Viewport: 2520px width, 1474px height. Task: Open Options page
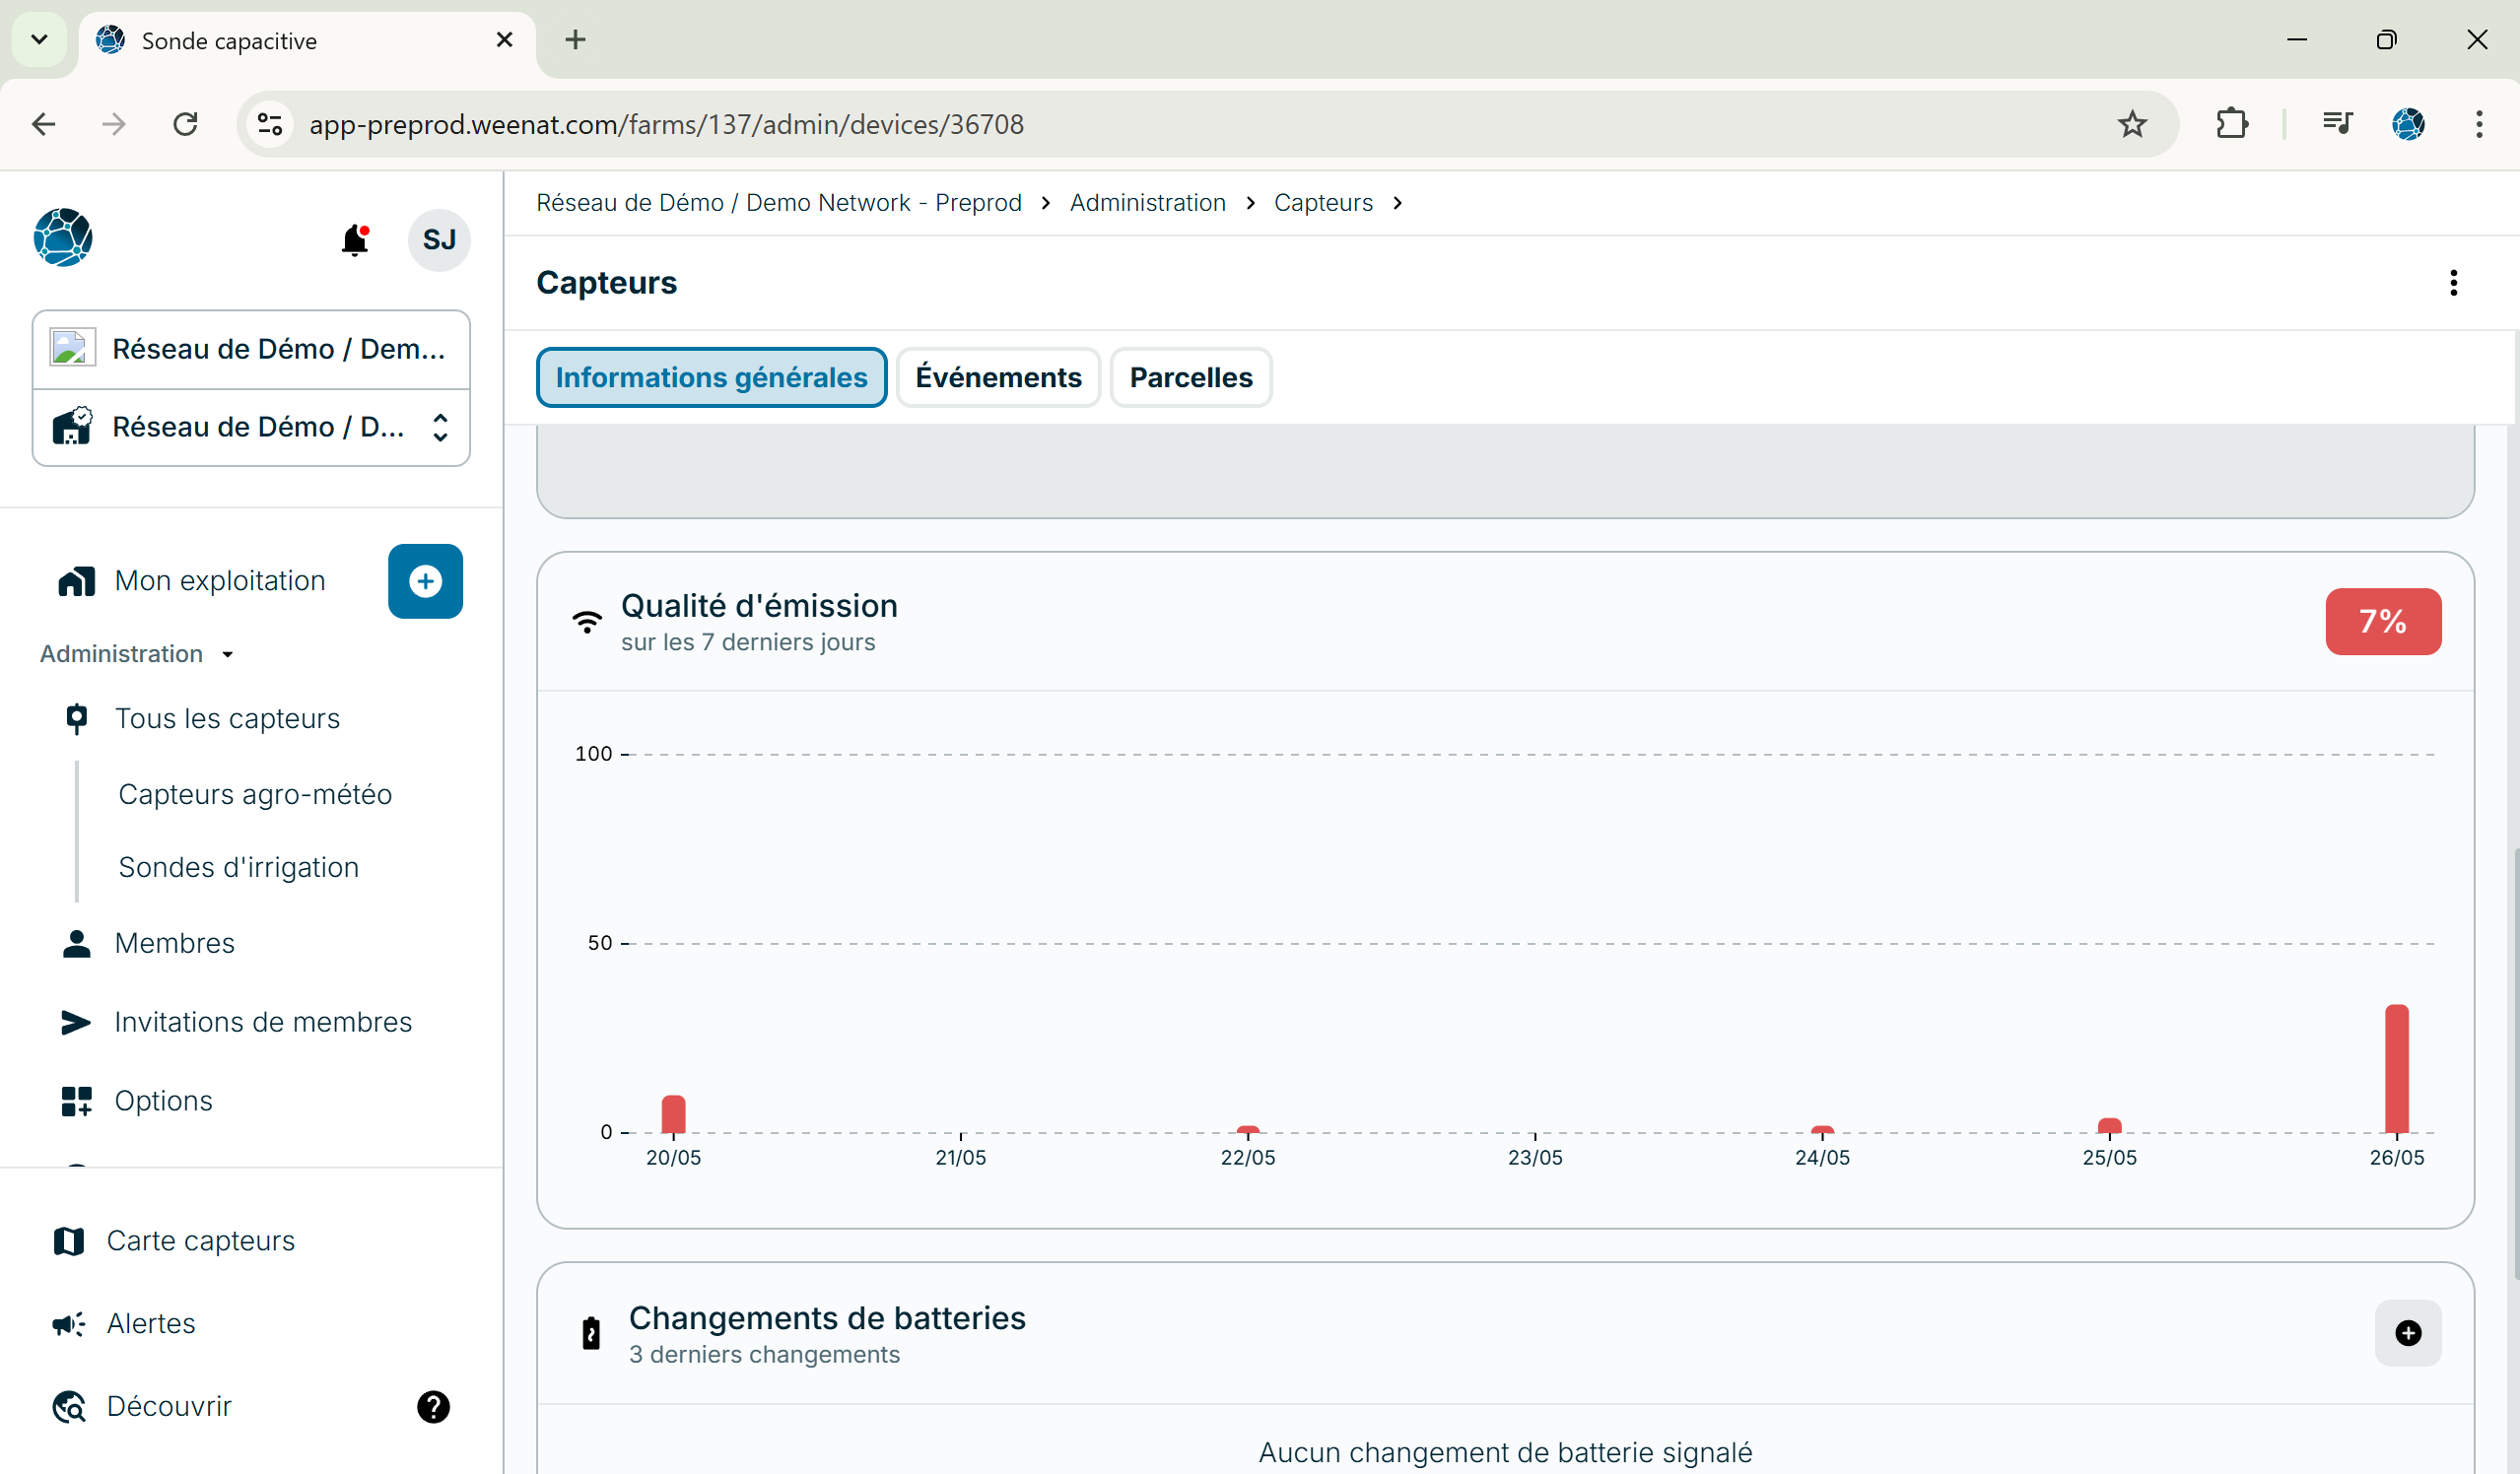(x=164, y=1101)
